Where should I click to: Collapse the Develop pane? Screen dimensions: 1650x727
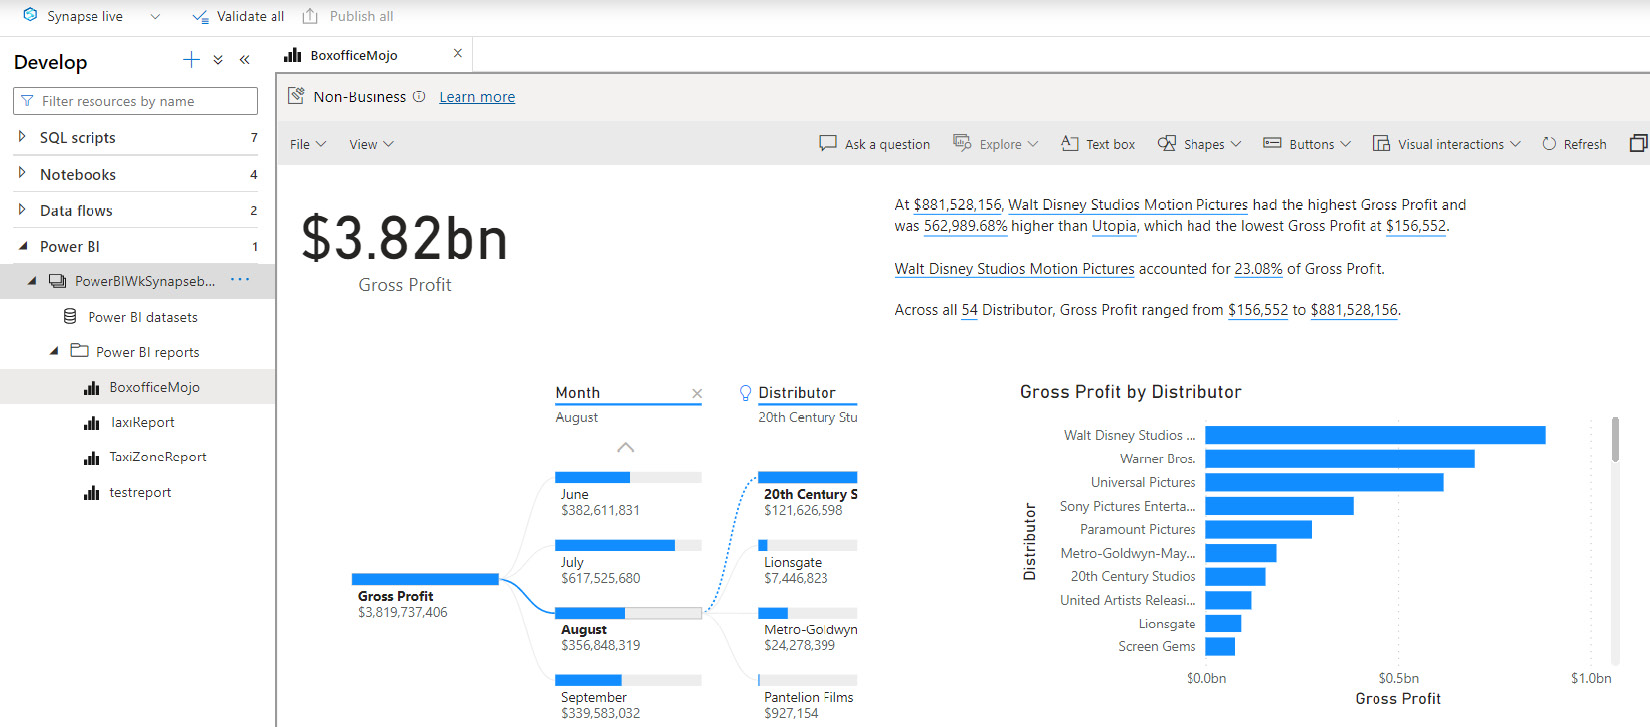tap(244, 60)
